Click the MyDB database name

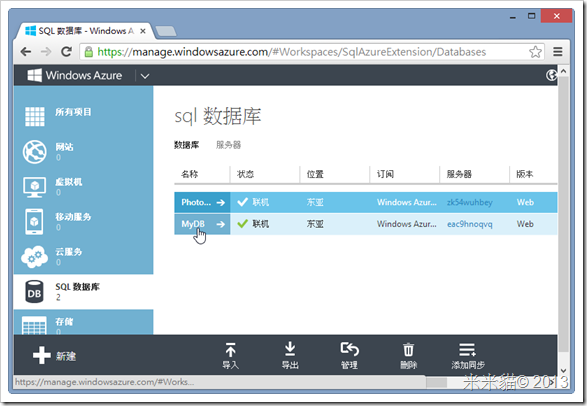click(x=193, y=224)
